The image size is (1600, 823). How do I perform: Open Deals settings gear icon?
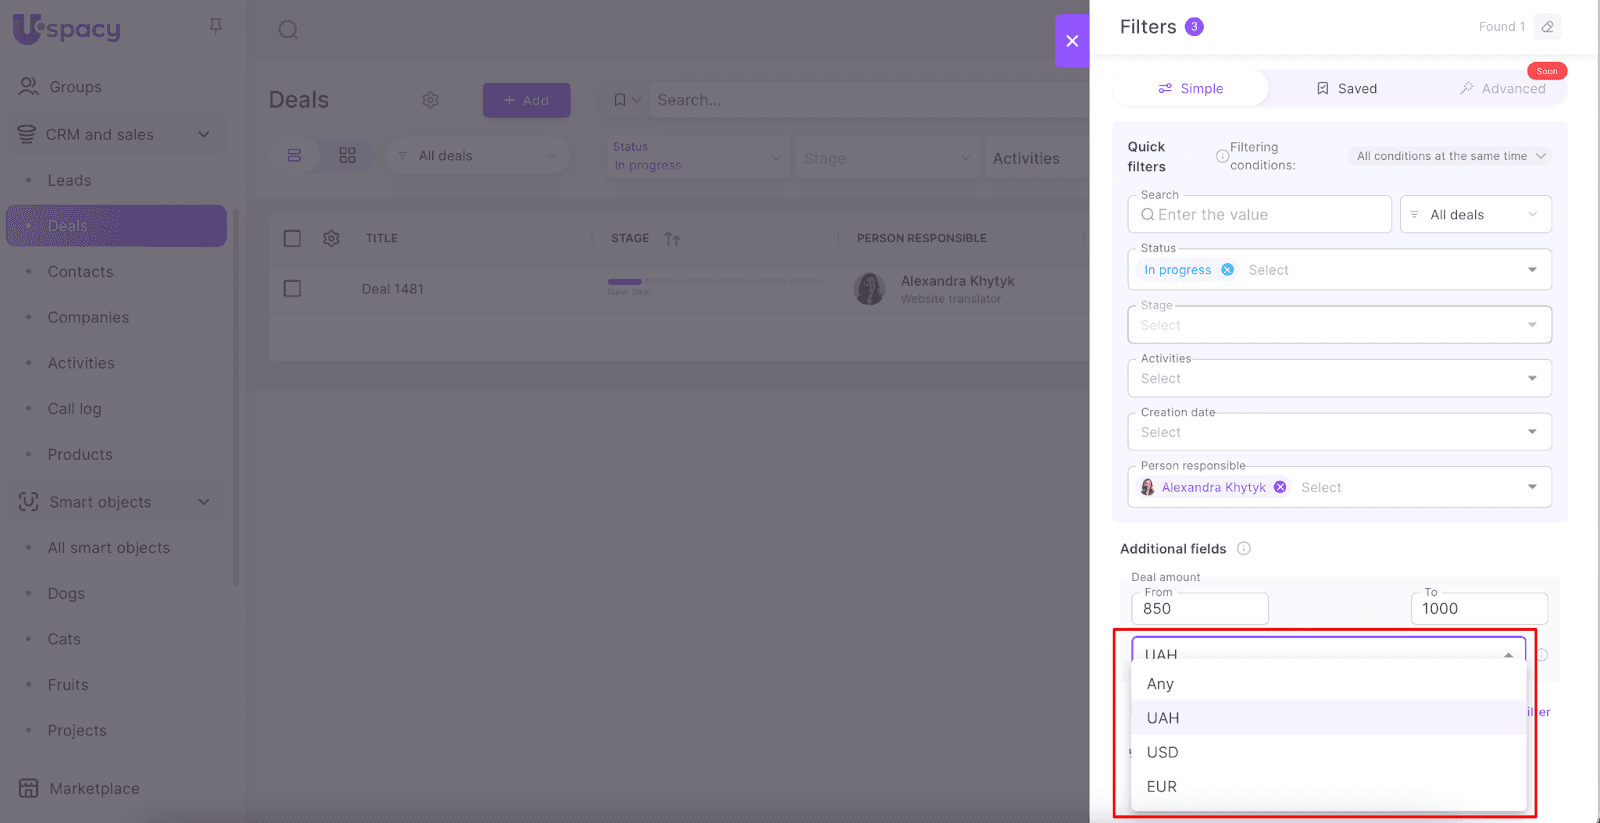point(430,100)
